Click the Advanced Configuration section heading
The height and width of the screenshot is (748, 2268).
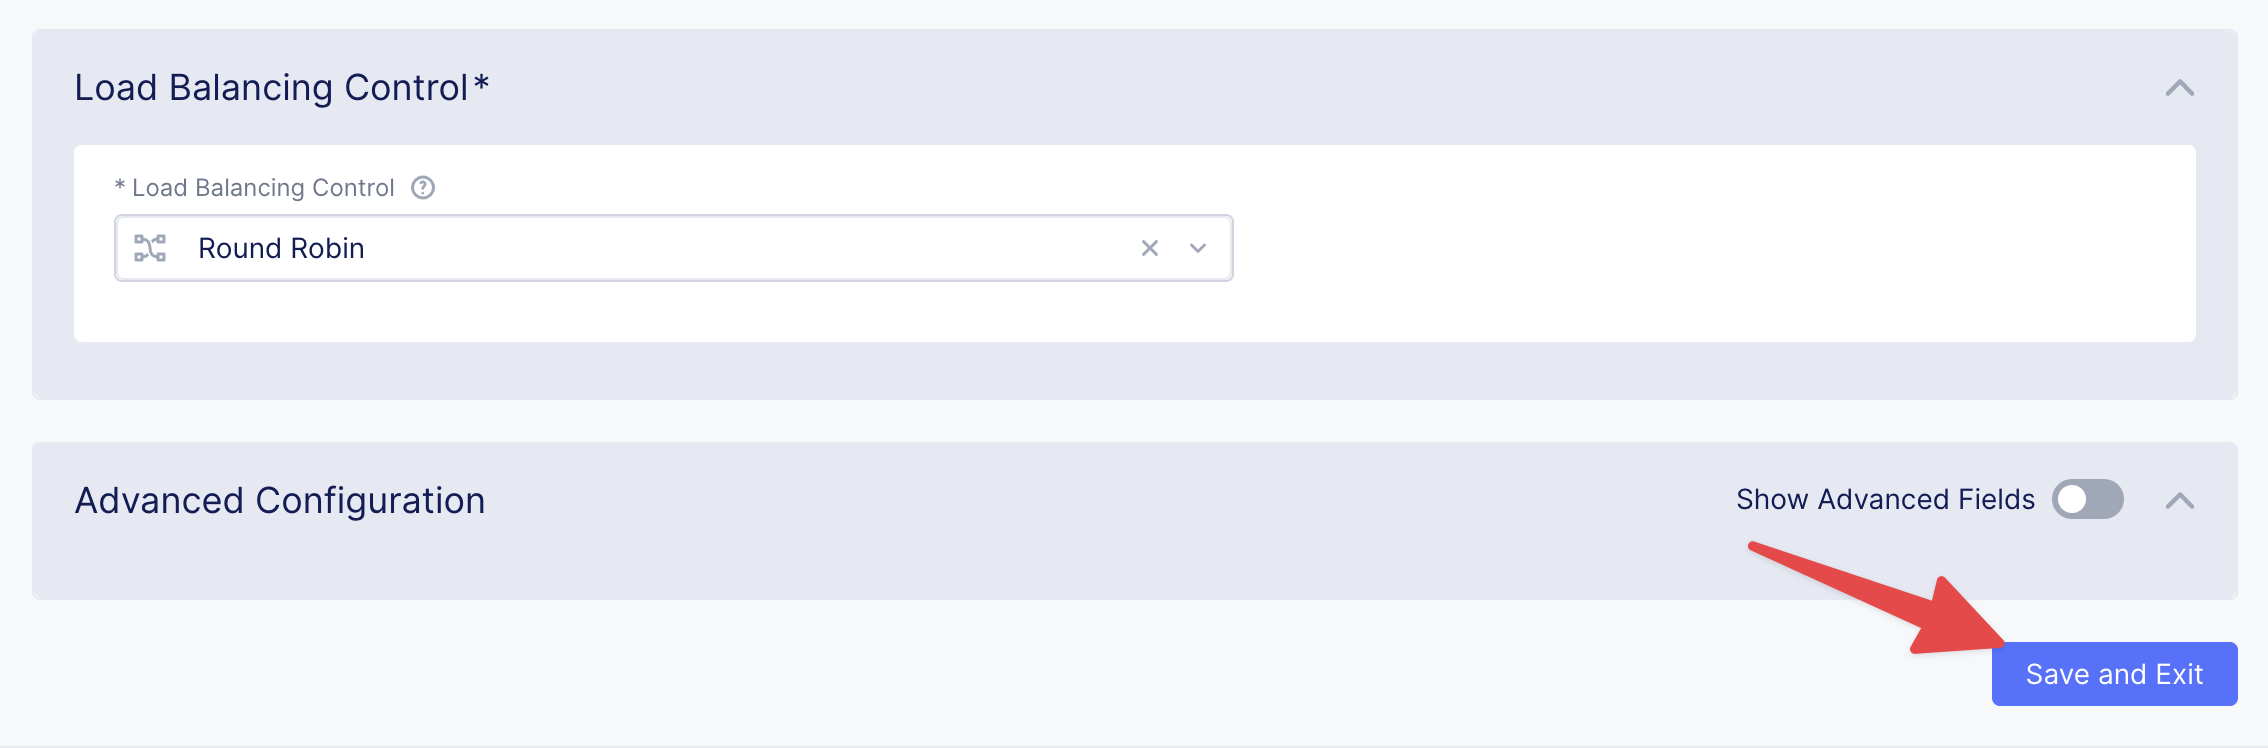click(280, 500)
